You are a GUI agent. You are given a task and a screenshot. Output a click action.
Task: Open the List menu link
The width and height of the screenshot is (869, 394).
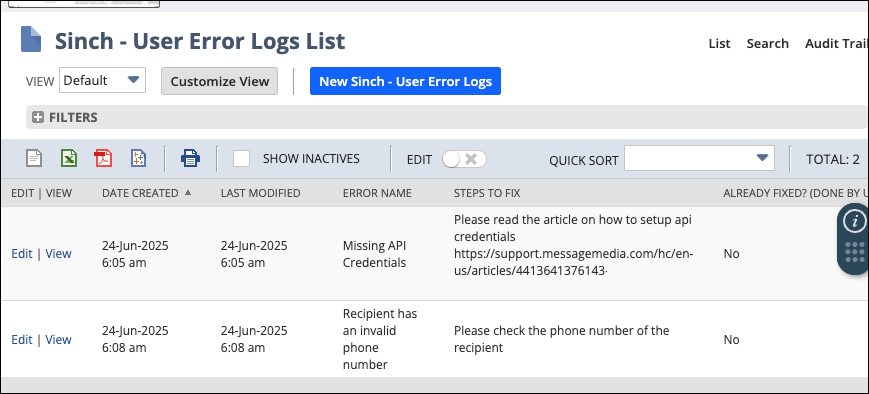tap(719, 43)
